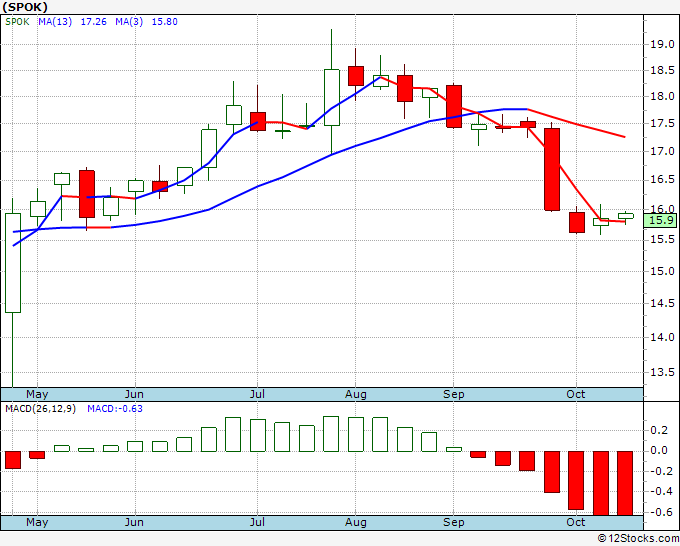The height and width of the screenshot is (546, 680).
Task: Select Sep on the price chart time axis
Action: [x=454, y=394]
